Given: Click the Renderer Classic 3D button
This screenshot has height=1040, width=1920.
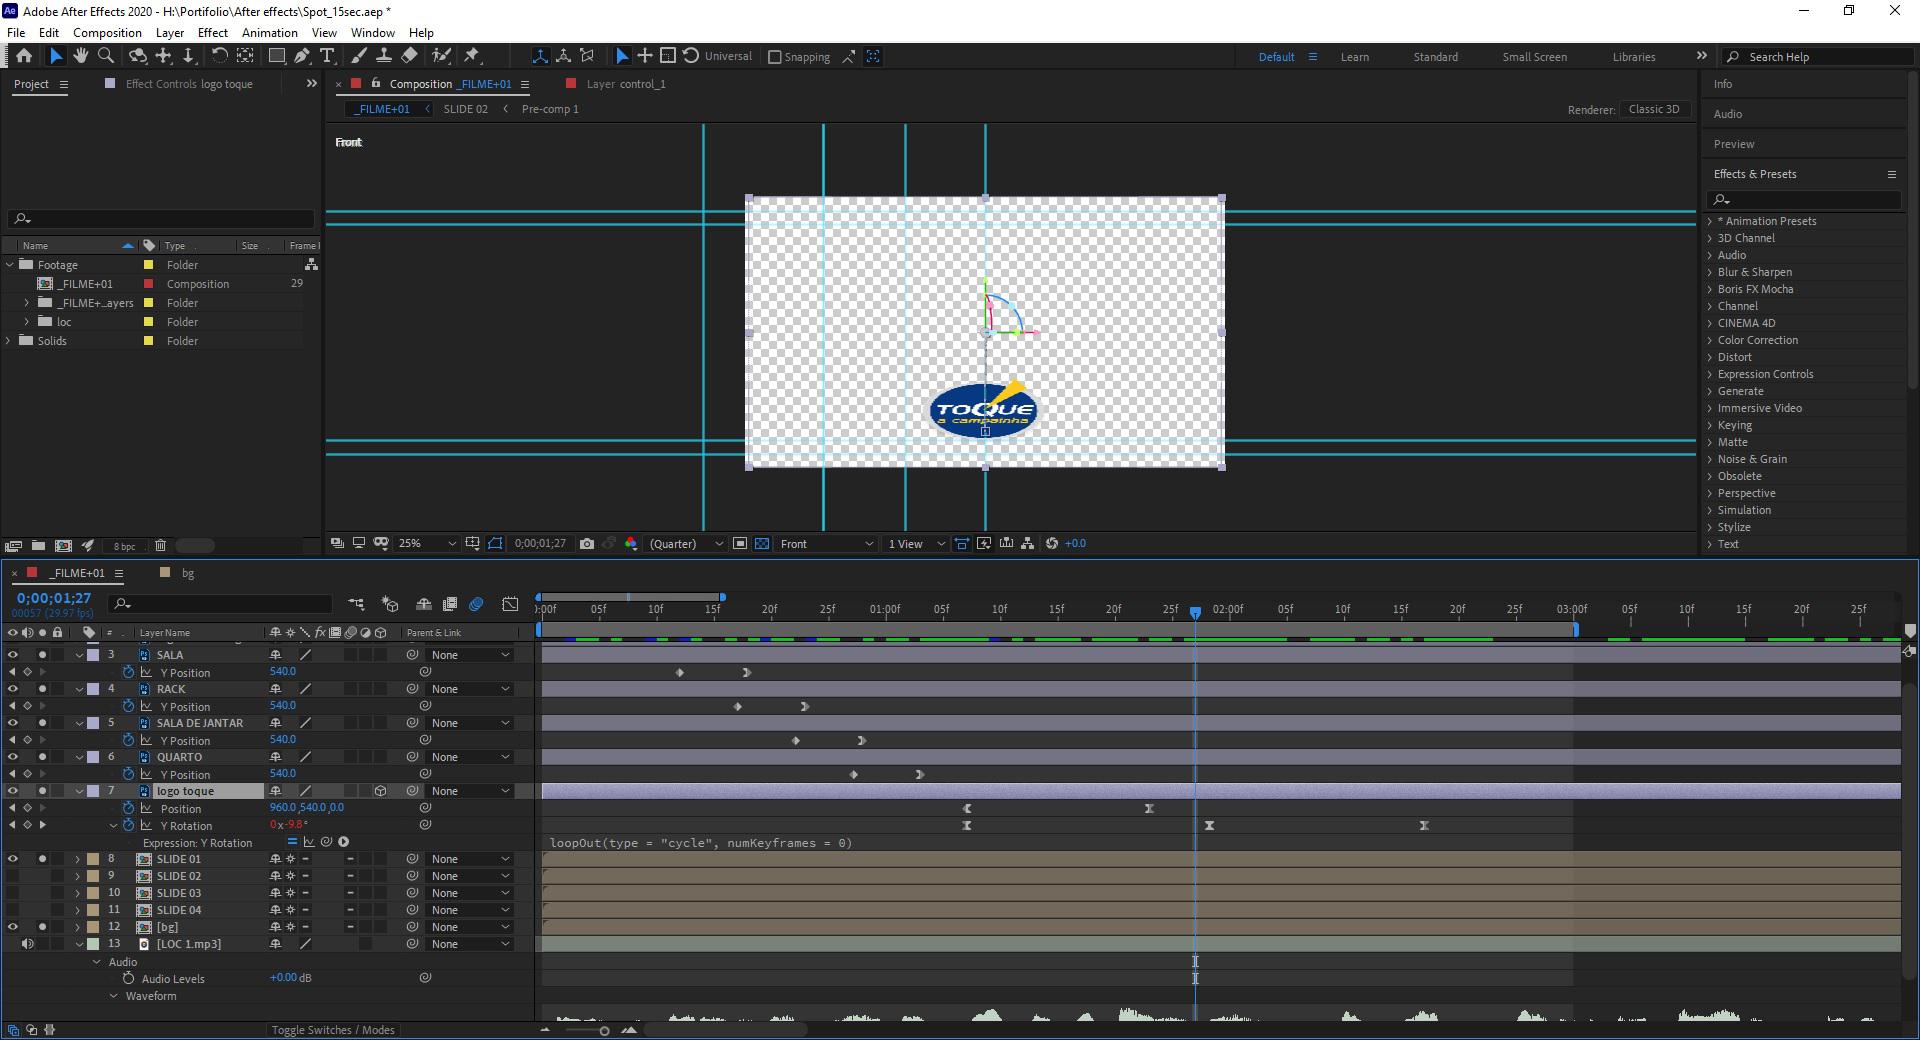Looking at the screenshot, I should [x=1654, y=109].
